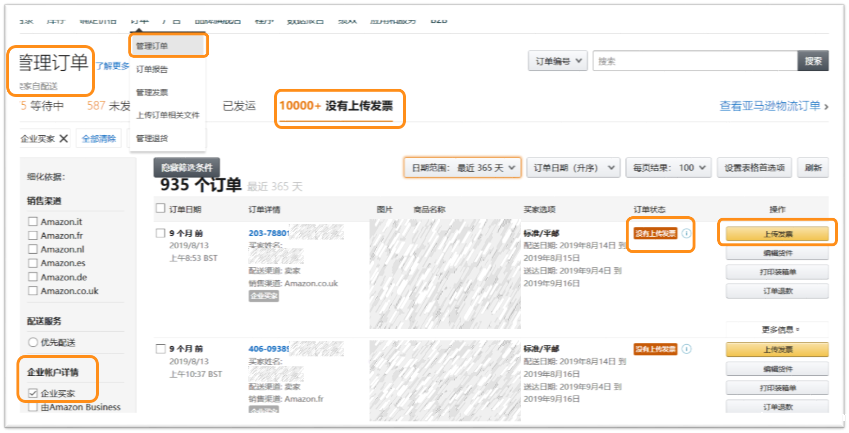Open the 订单编号 search type dropdown
849x433 pixels.
pyautogui.click(x=557, y=61)
